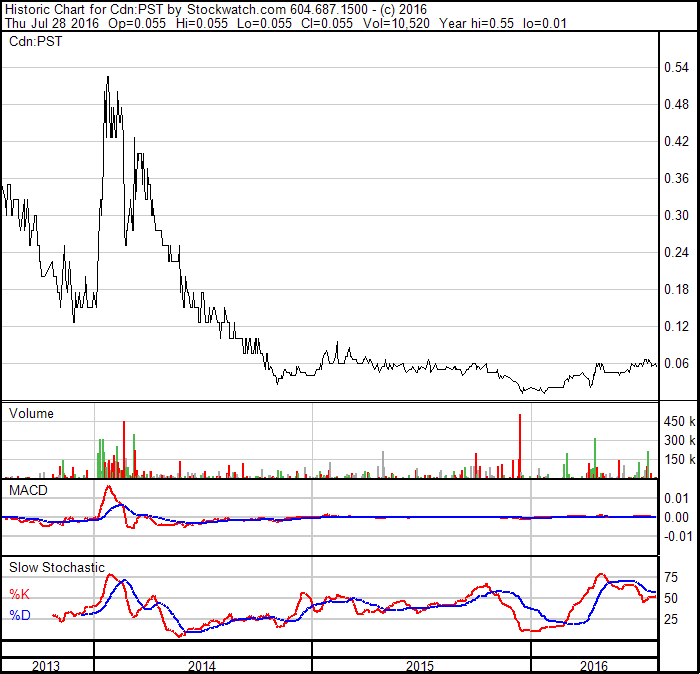Screen dimensions: 700x674
Task: Click the 0.18 price axis label
Action: point(676,290)
